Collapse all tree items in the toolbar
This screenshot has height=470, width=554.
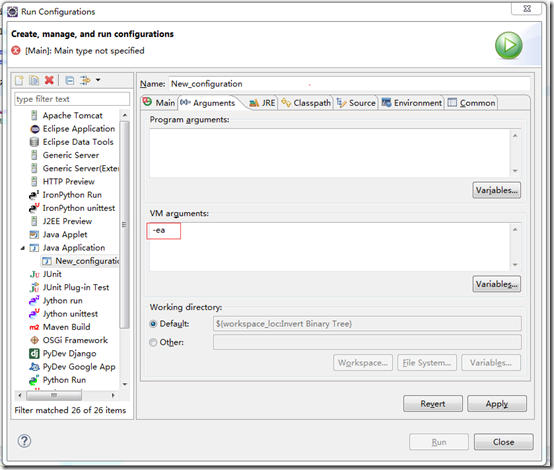click(70, 81)
